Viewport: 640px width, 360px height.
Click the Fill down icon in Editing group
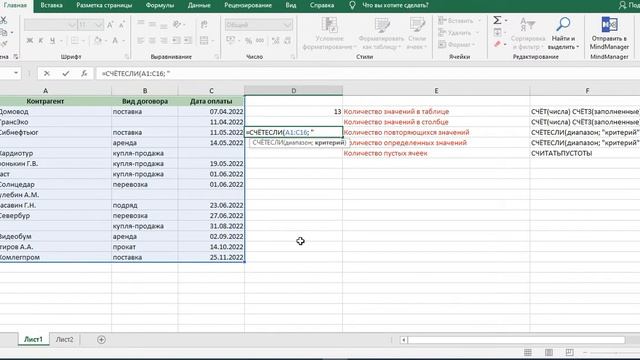(498, 32)
